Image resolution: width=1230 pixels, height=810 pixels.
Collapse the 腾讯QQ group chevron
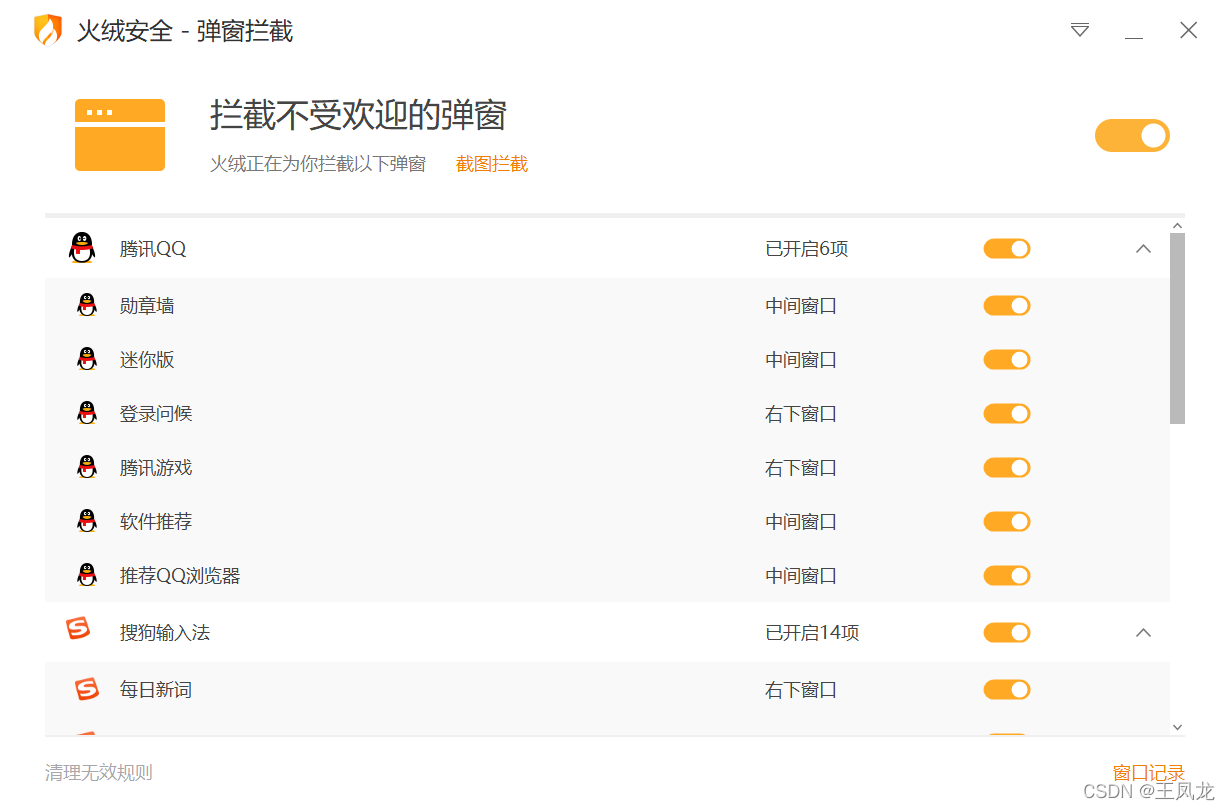point(1144,249)
